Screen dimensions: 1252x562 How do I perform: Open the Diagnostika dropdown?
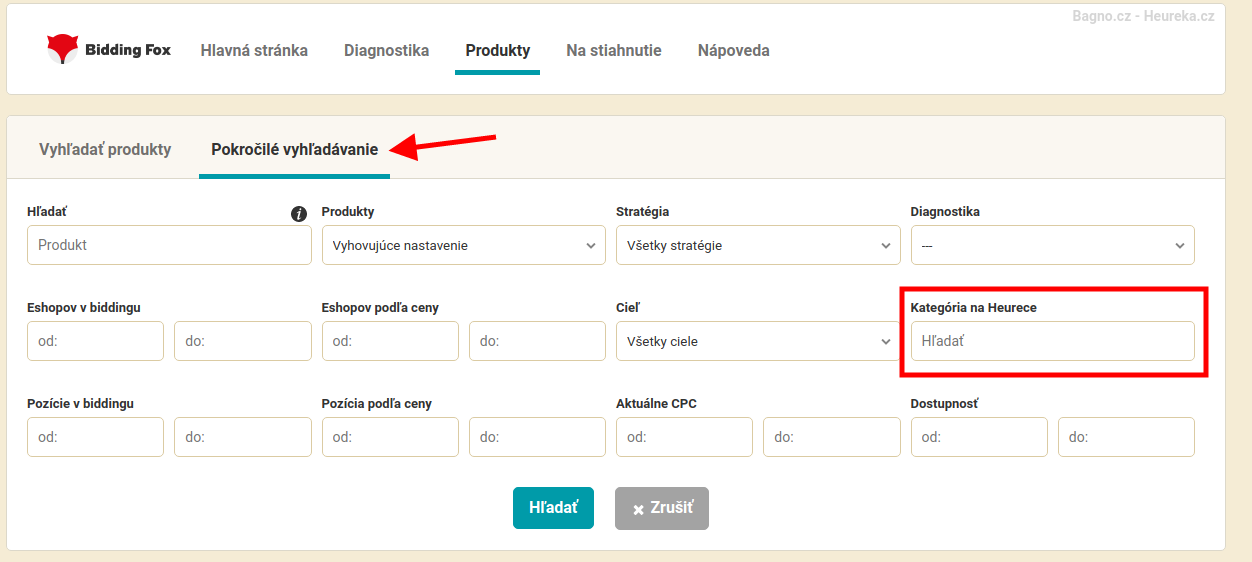pos(1053,245)
